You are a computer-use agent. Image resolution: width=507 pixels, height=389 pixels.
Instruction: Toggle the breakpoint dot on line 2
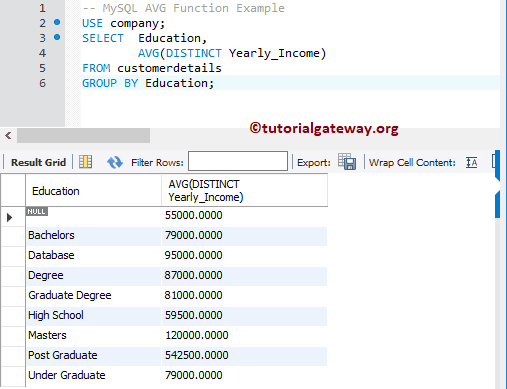tap(57, 22)
